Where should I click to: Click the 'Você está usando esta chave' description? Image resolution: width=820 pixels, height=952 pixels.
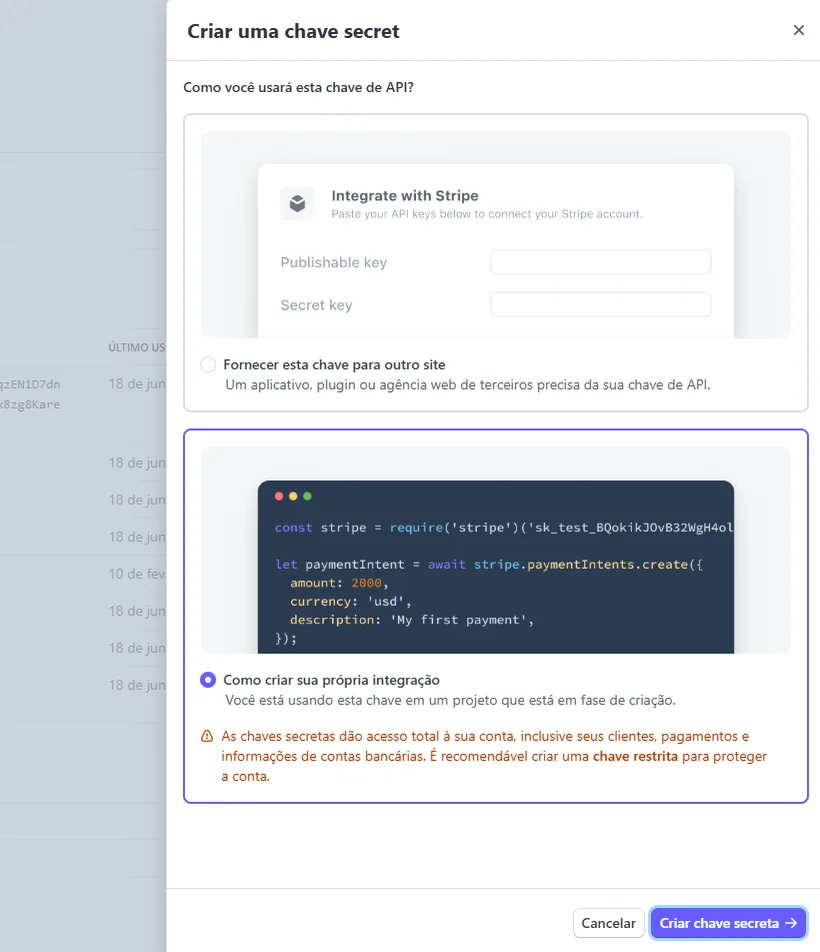coord(450,701)
